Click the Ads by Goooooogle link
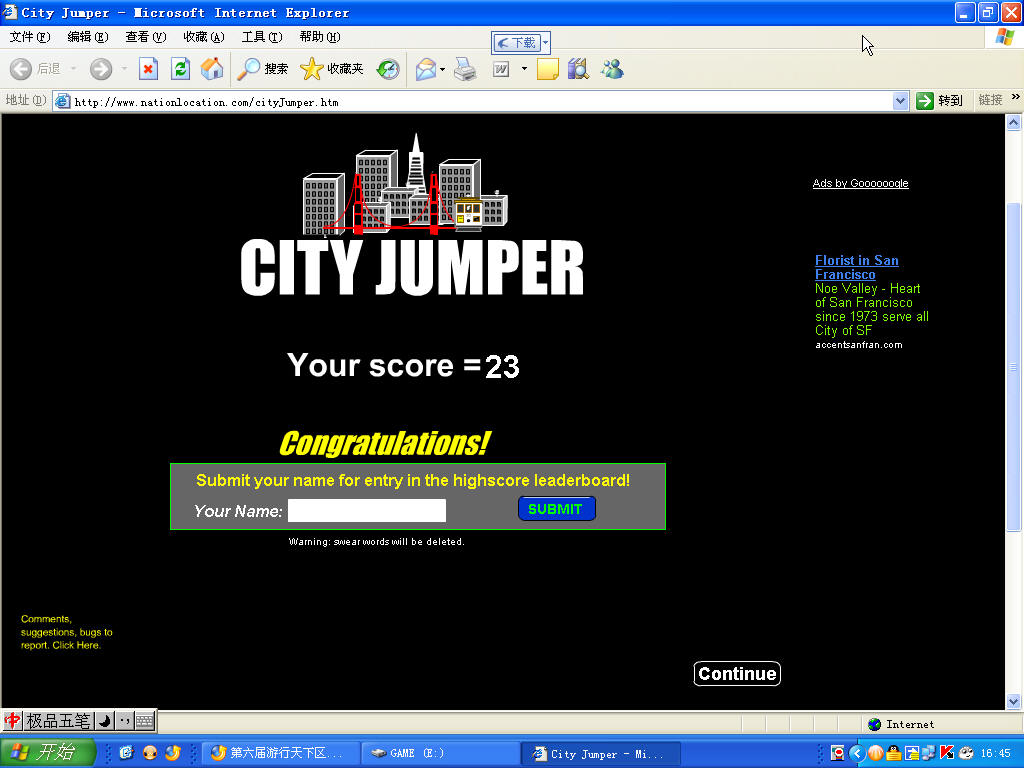Screen dimensions: 1024x768 point(860,184)
